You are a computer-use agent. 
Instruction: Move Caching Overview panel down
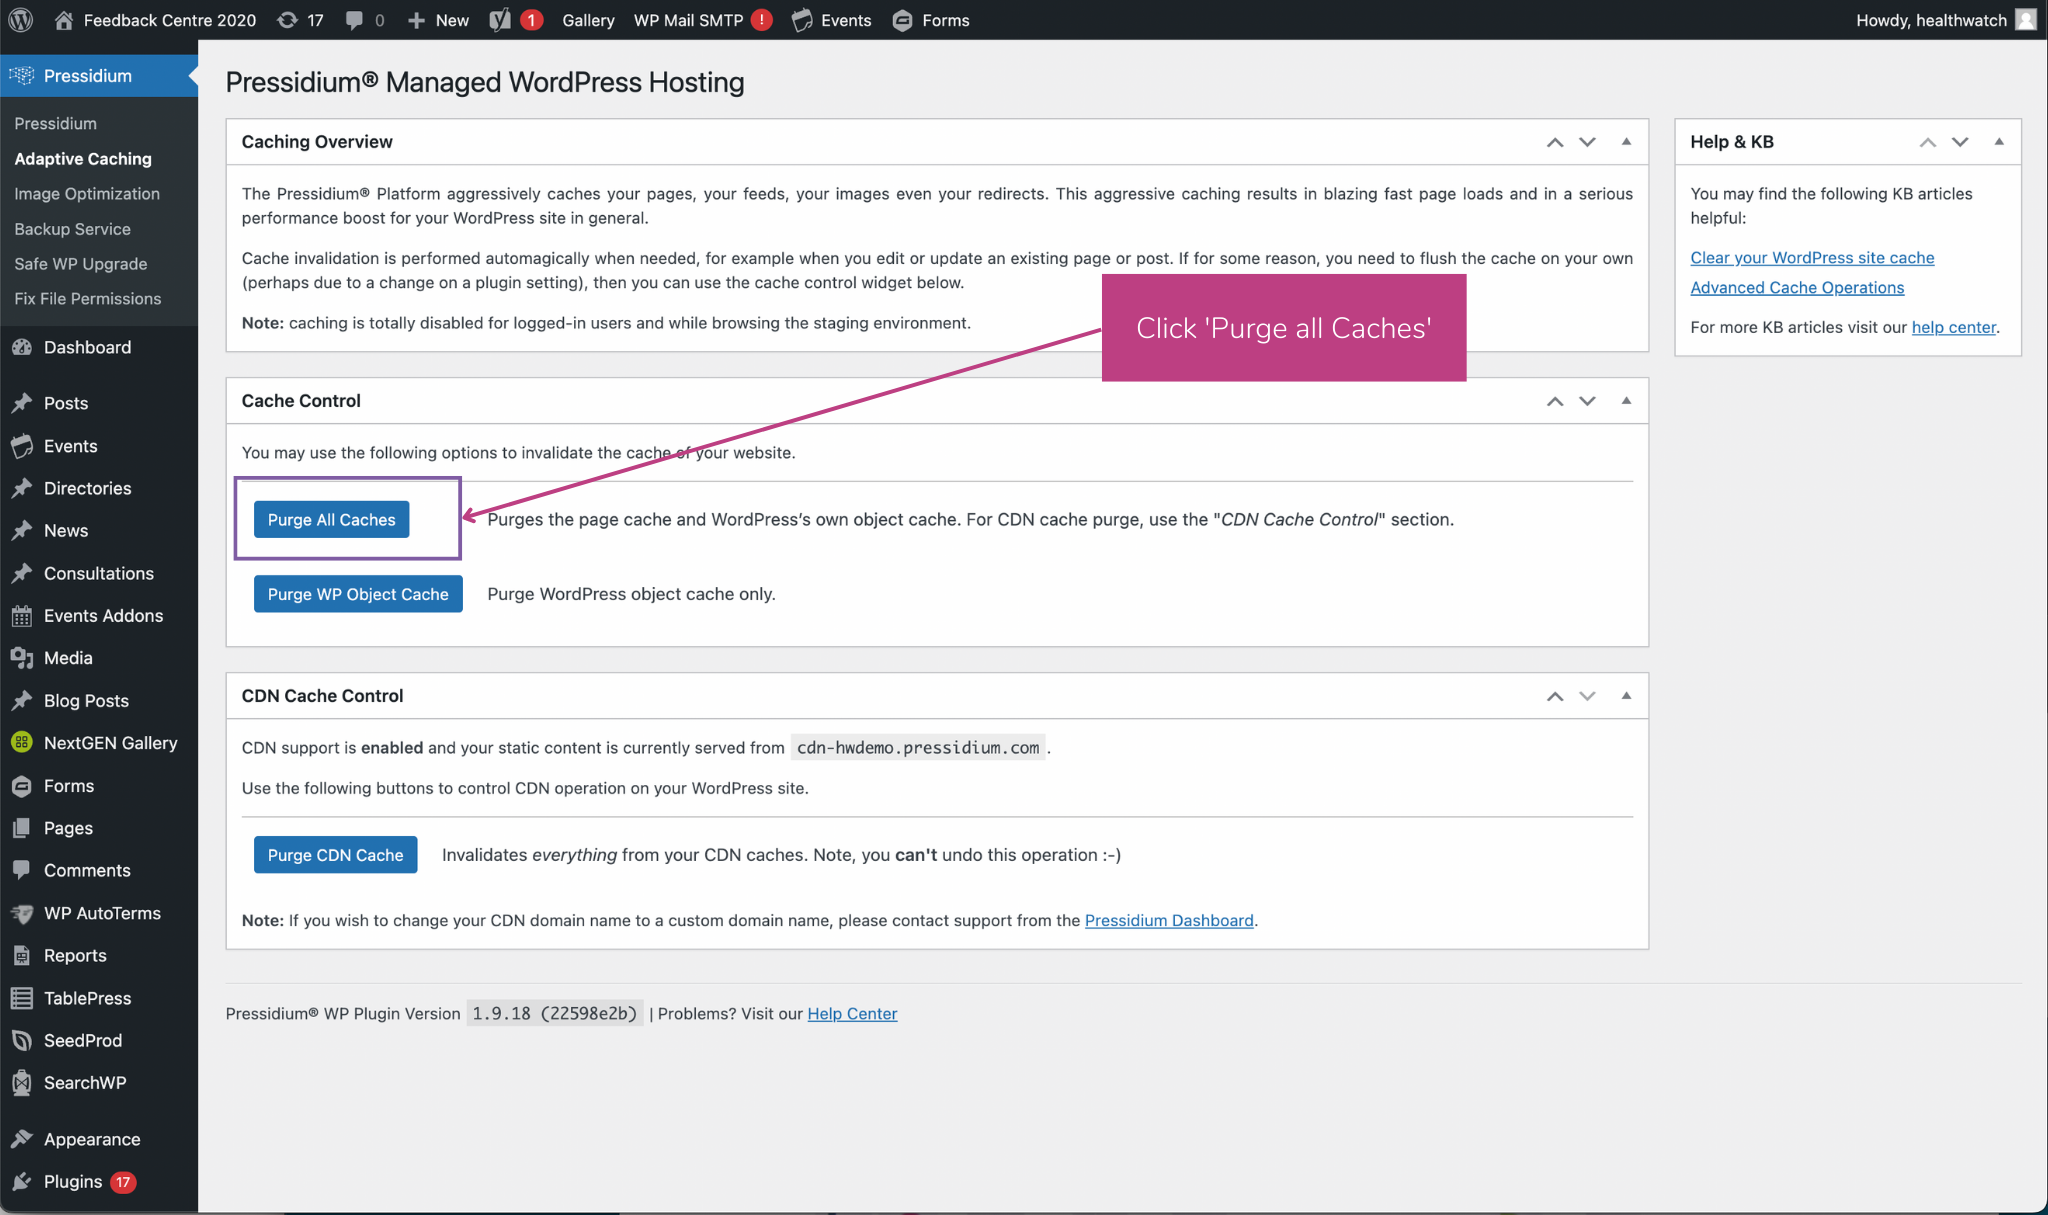click(x=1587, y=142)
